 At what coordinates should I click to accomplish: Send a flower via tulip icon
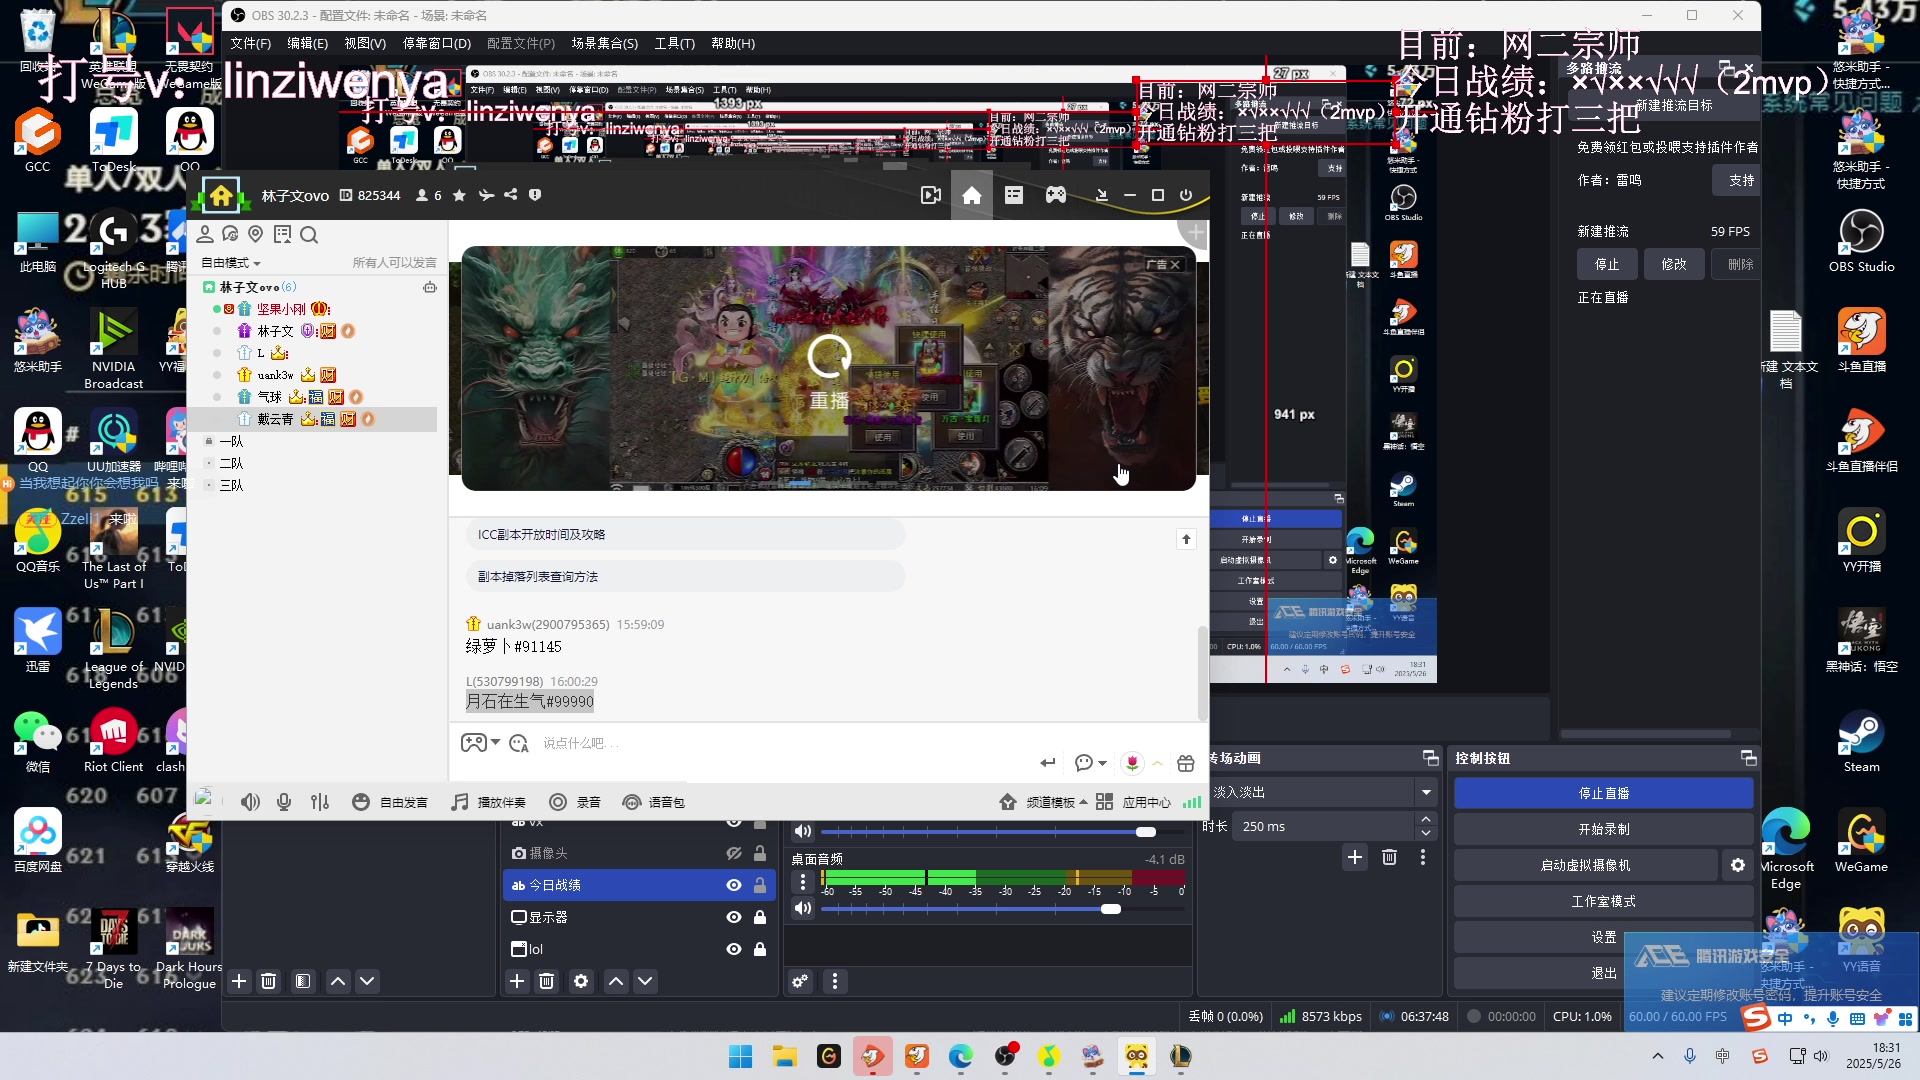tap(1132, 763)
